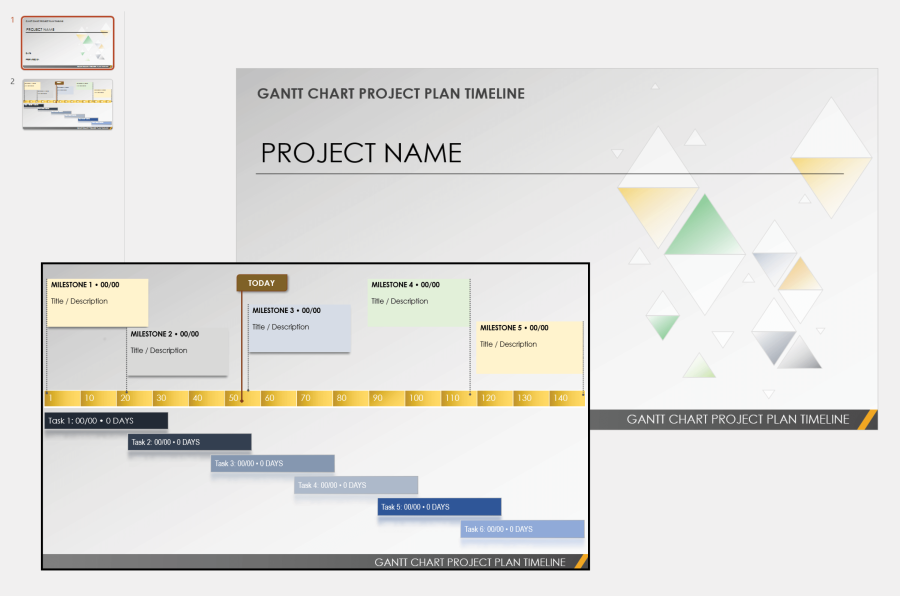900x596 pixels.
Task: Click the PROJECT NAME title text
Action: [x=362, y=153]
